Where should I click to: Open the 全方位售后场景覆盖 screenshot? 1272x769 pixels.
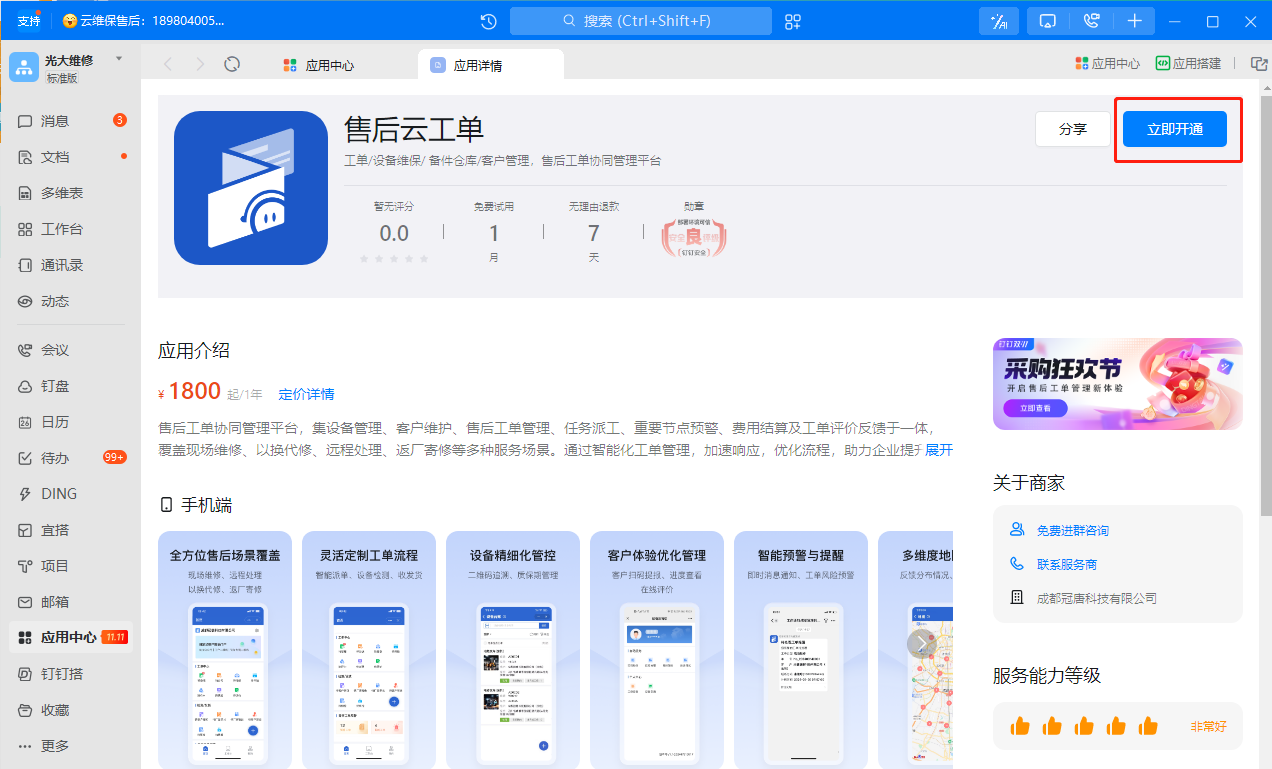click(x=225, y=650)
